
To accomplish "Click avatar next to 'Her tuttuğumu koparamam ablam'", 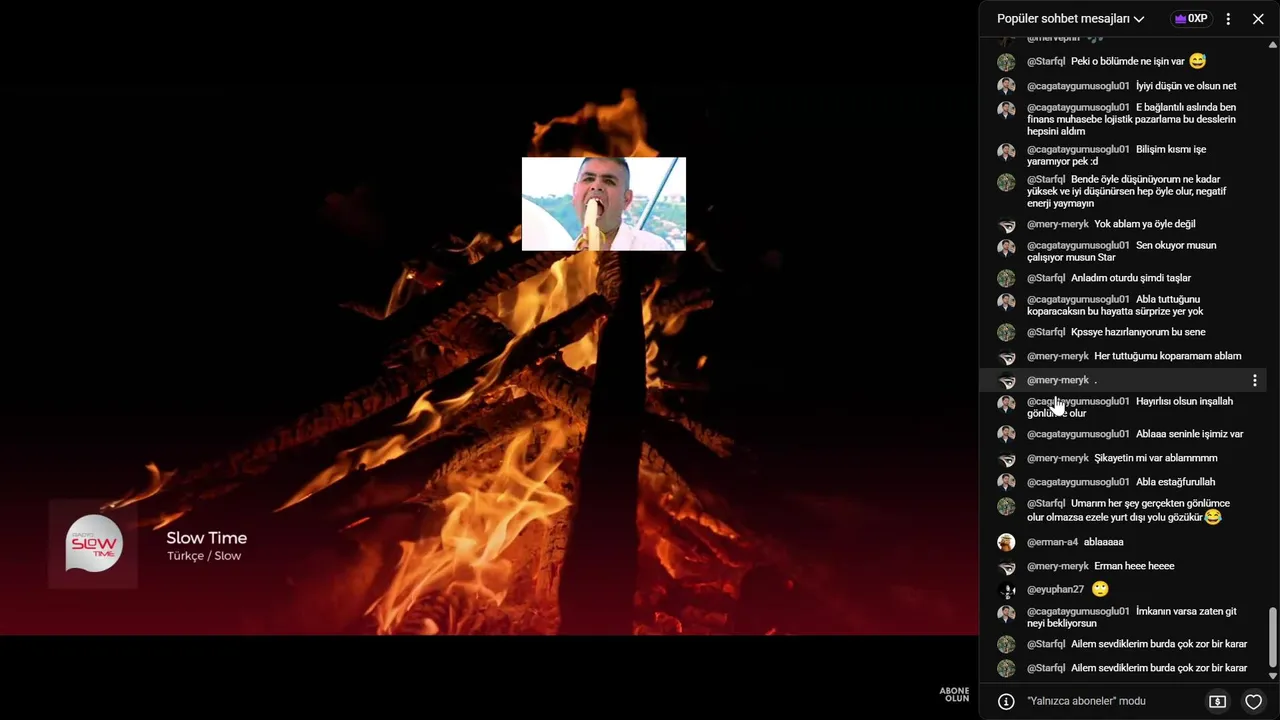I will click(x=1006, y=358).
